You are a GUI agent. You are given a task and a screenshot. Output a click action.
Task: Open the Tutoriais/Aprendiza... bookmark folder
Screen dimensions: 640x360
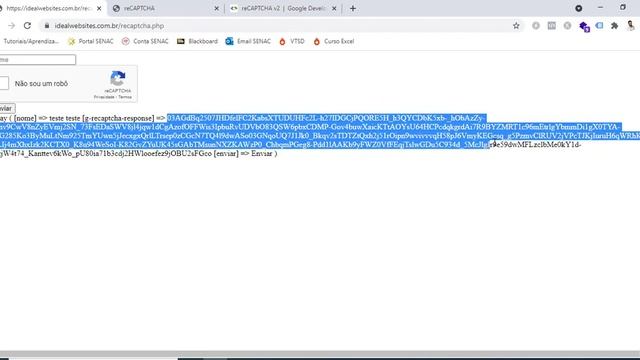pyautogui.click(x=30, y=41)
